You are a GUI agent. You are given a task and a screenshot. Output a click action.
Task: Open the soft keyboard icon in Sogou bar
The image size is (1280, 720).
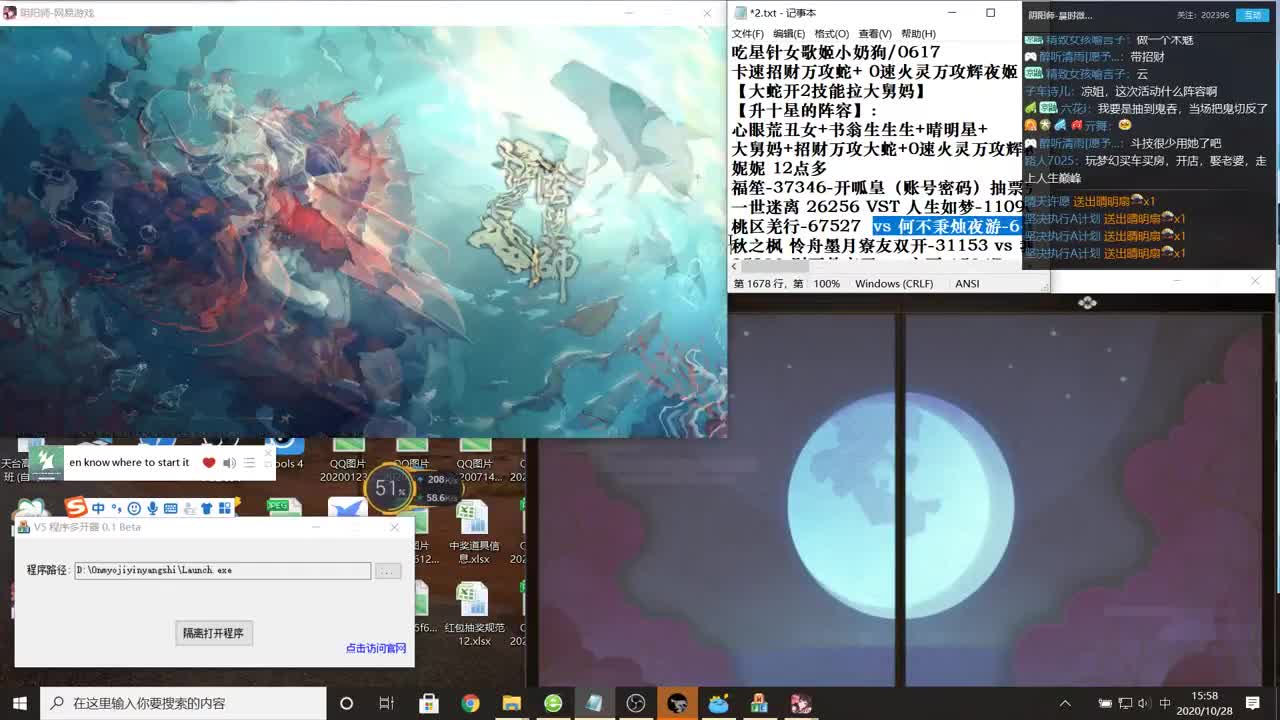(x=170, y=508)
